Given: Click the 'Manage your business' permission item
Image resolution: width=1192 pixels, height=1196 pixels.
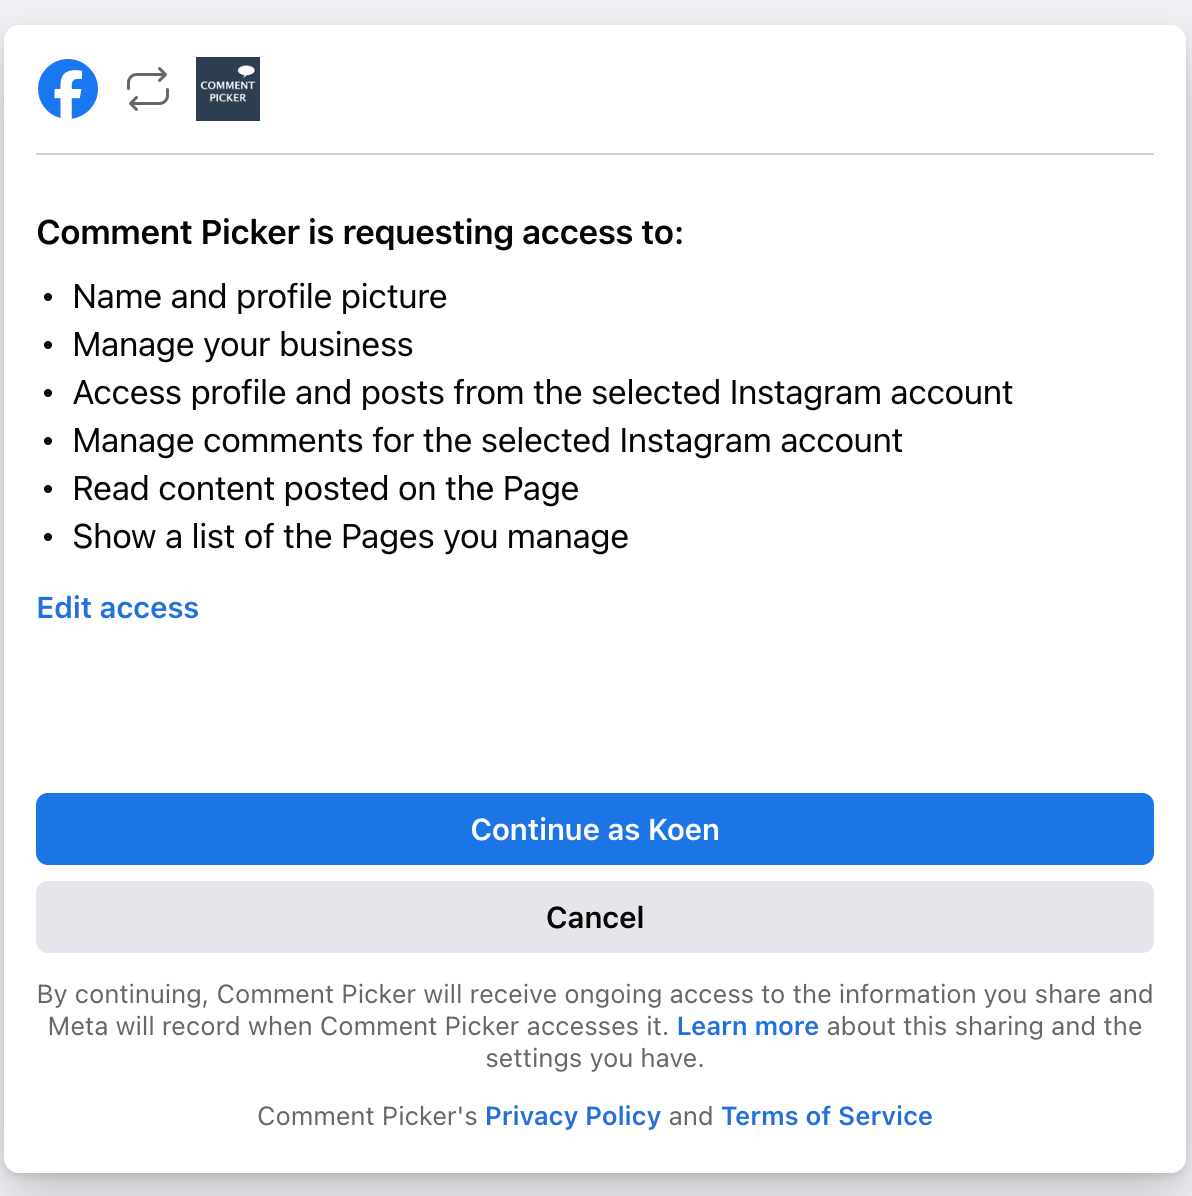Looking at the screenshot, I should (x=242, y=344).
